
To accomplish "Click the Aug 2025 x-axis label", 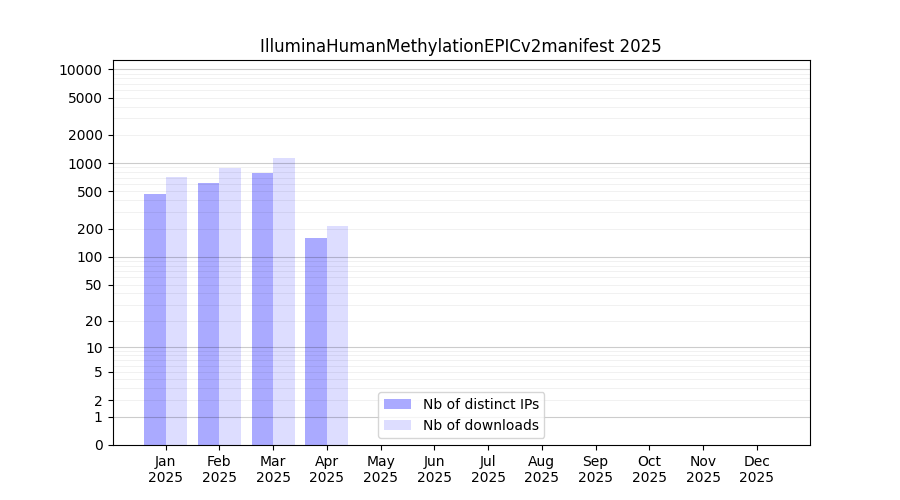I will 542,469.
